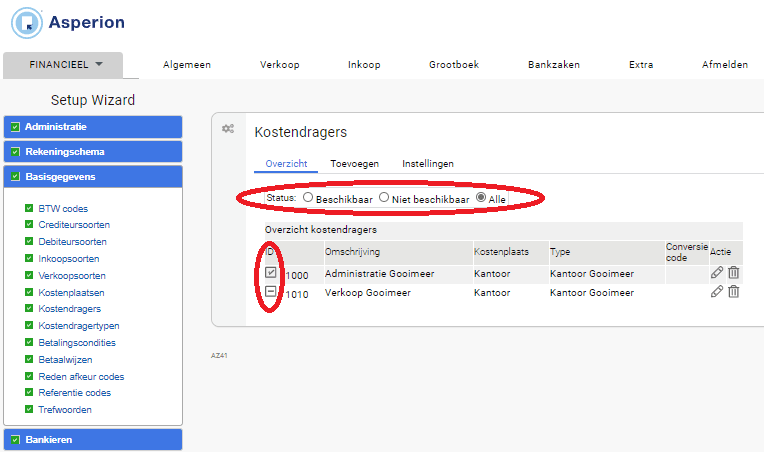
Task: Click Afmelden to log out
Action: [x=725, y=65]
